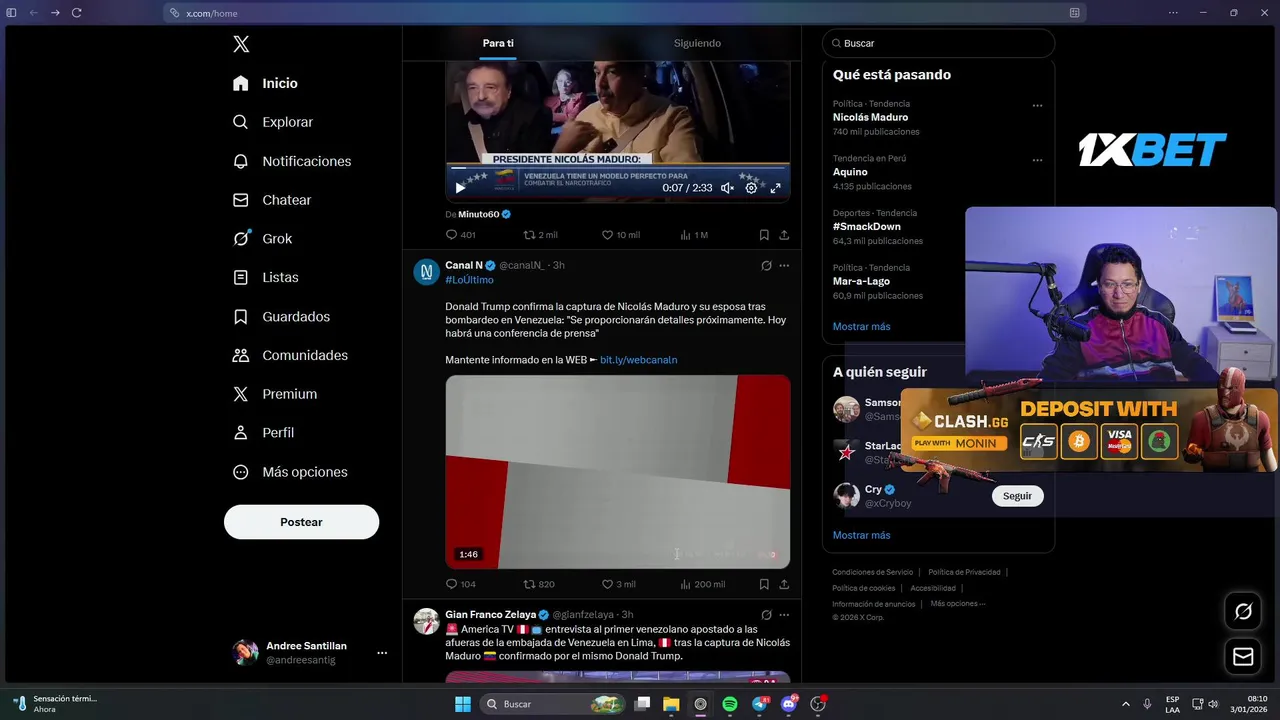Open more options on Canal N post

pos(784,266)
